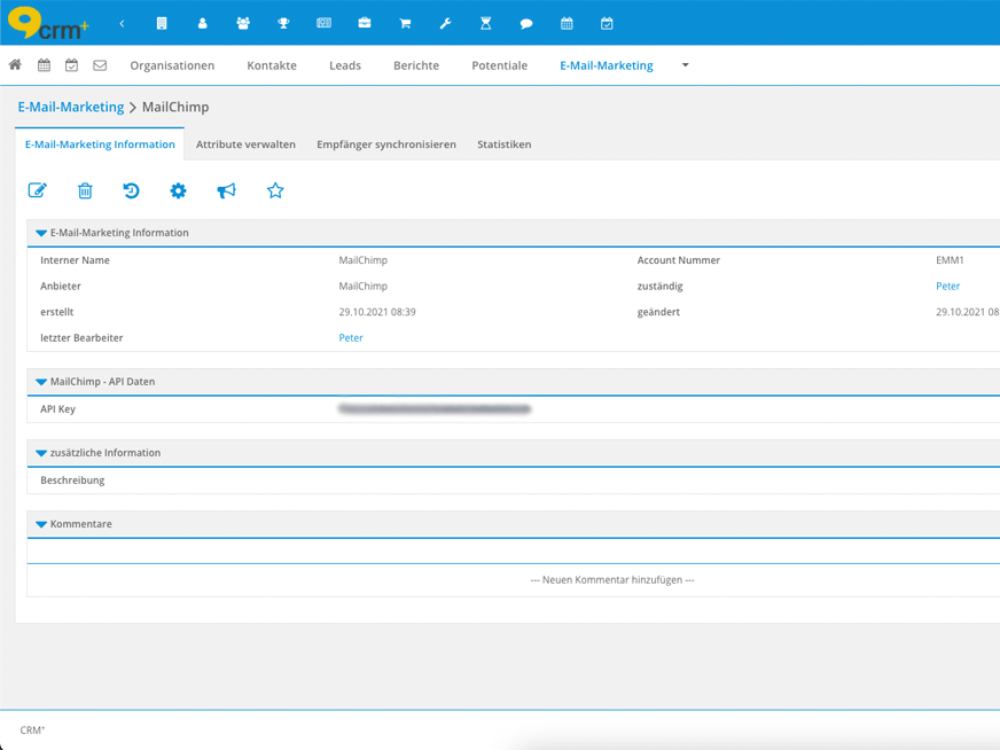
Task: Mark MailChimp as favorite with the star
Action: pyautogui.click(x=275, y=191)
